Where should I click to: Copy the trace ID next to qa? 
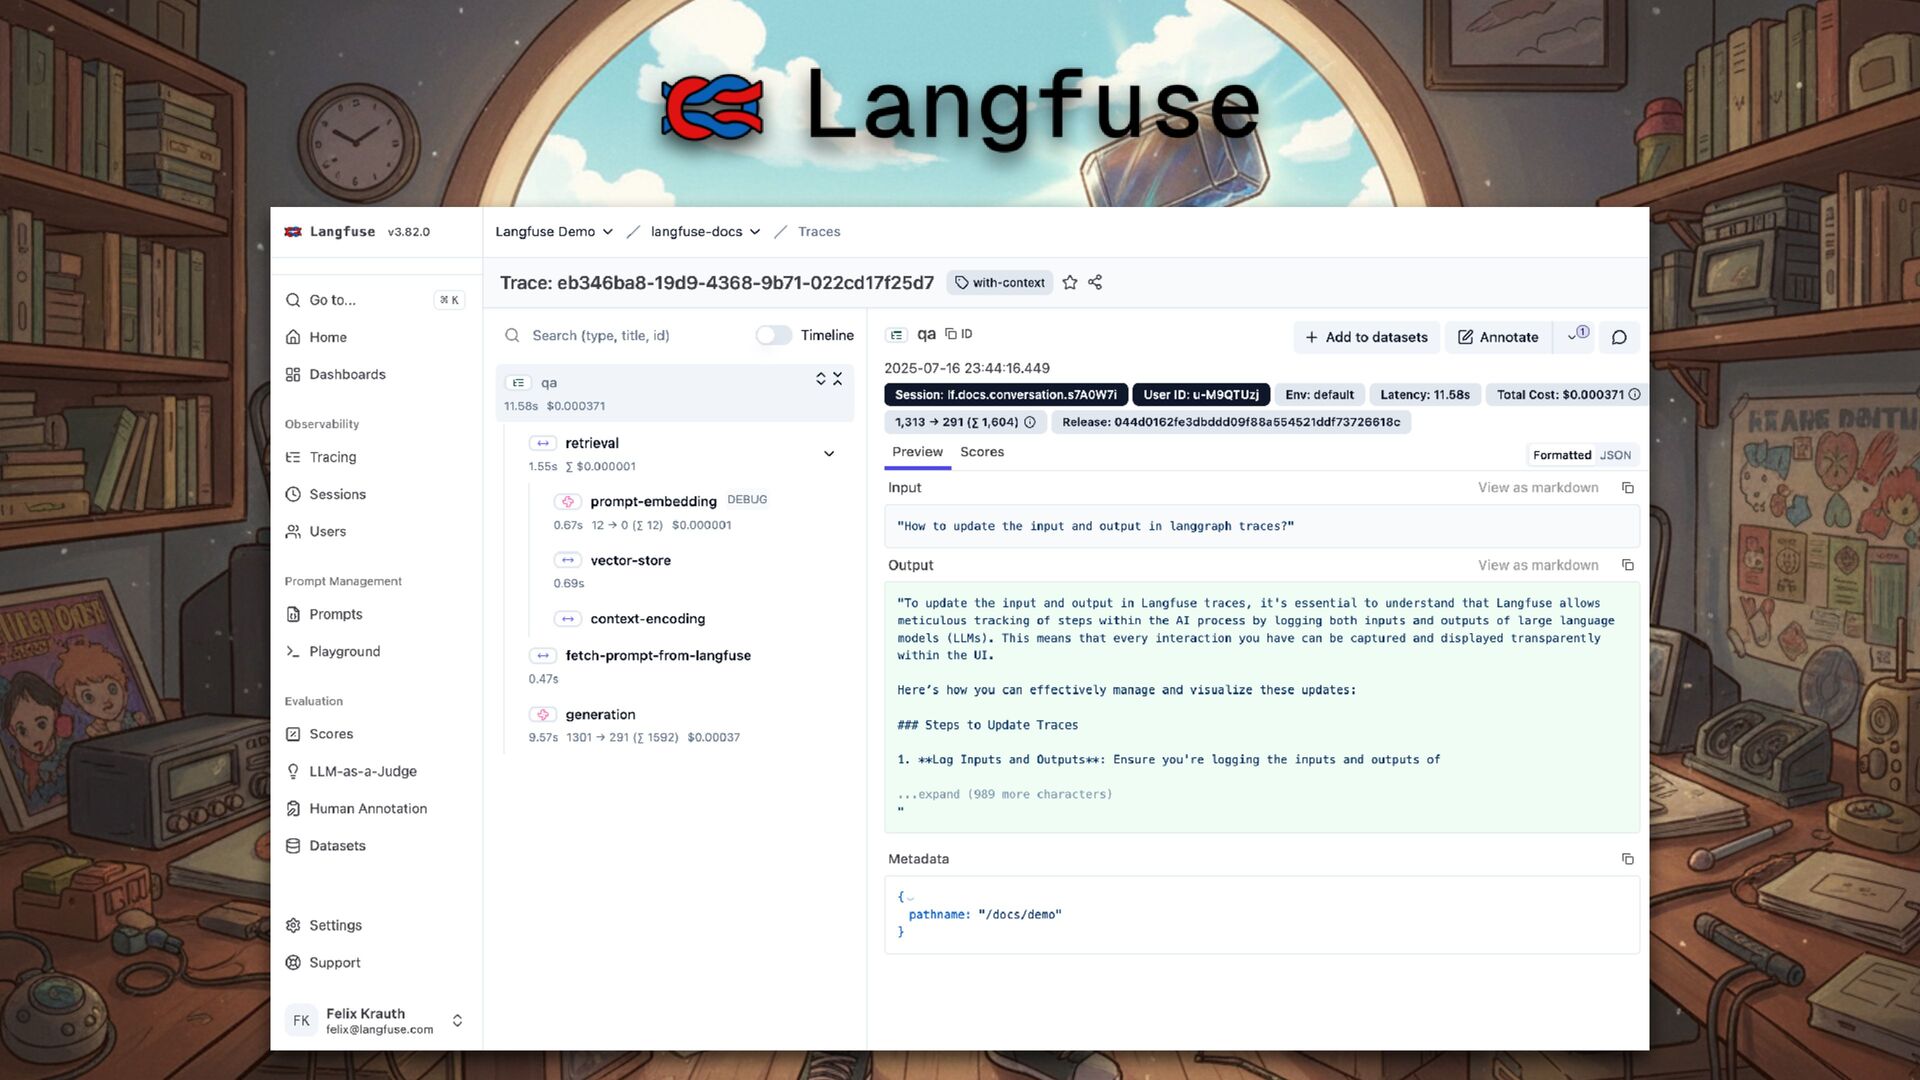958,334
